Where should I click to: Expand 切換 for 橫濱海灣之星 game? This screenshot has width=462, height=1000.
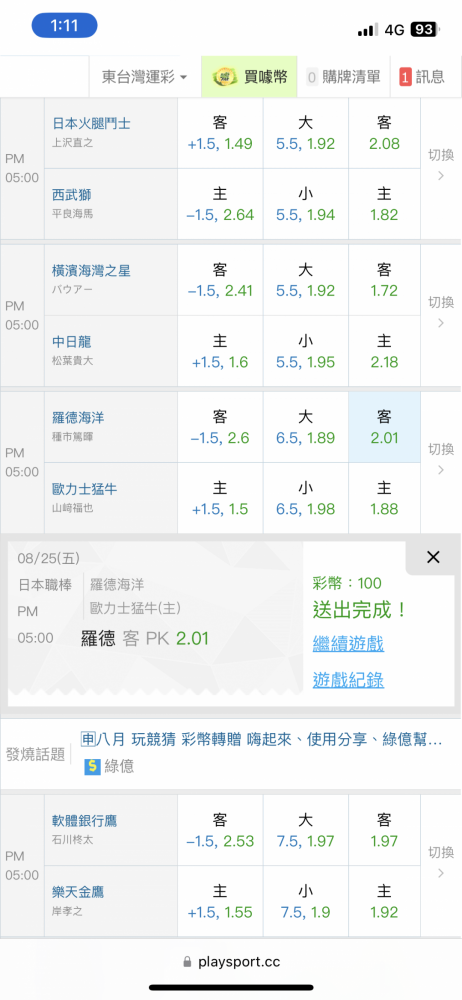441,312
